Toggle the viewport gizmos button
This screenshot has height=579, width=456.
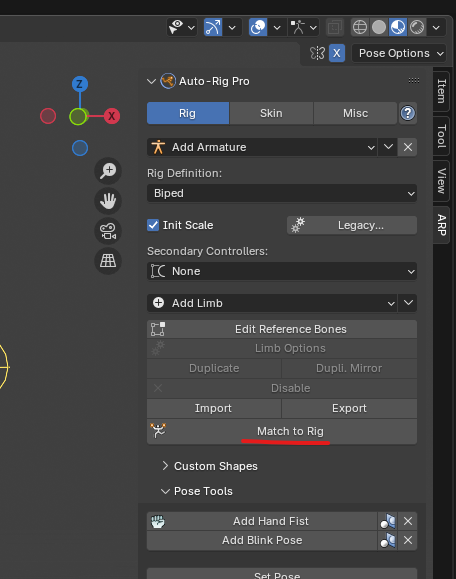point(213,27)
